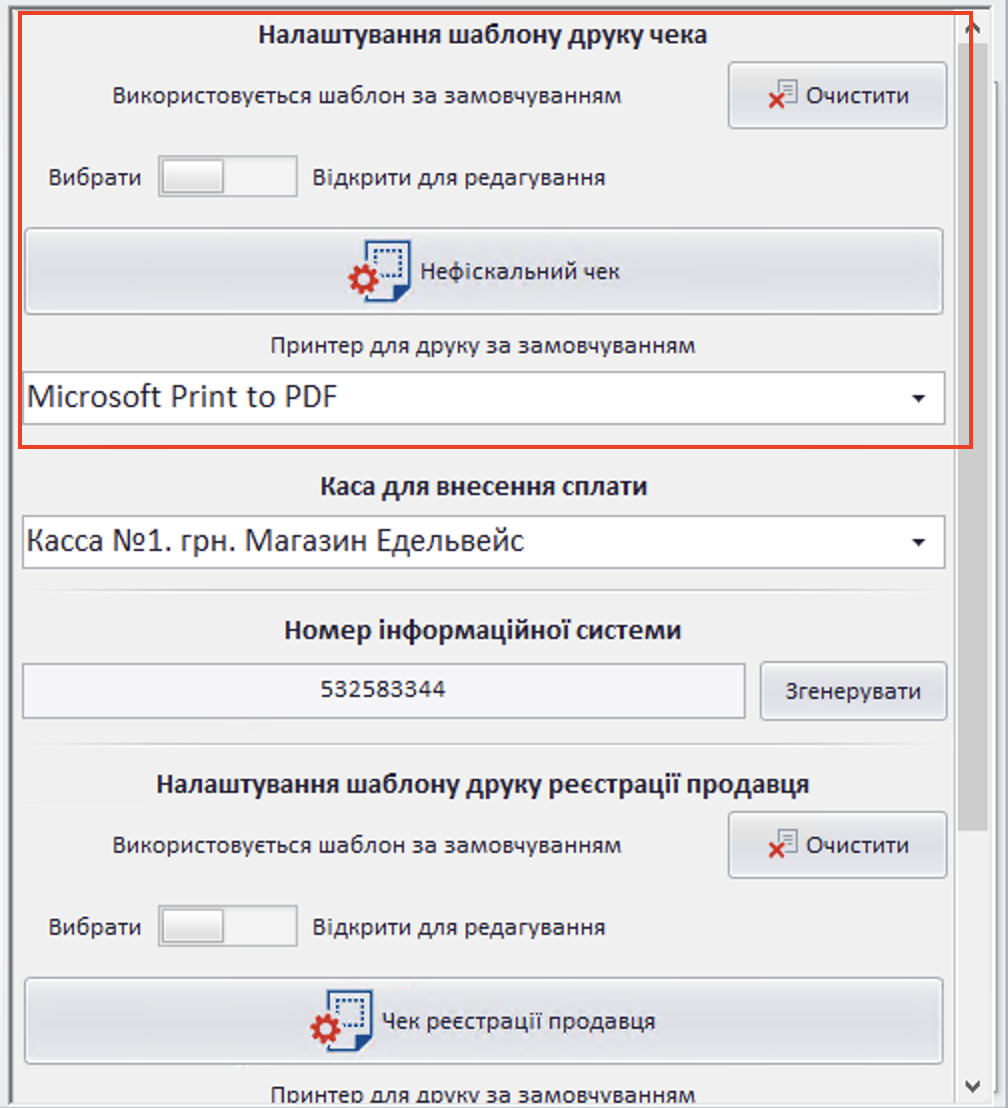Click the empty scrollbar track below the thumb
This screenshot has width=1008, height=1108.
point(972,950)
